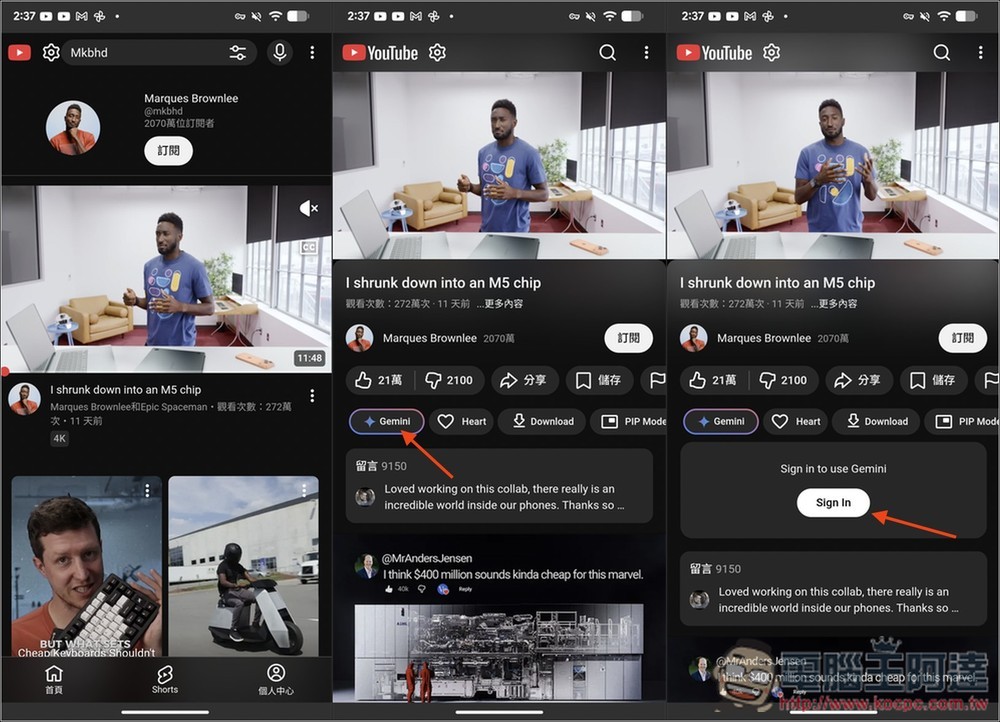Tap the Download icon under the video
1000x722 pixels.
click(x=541, y=421)
